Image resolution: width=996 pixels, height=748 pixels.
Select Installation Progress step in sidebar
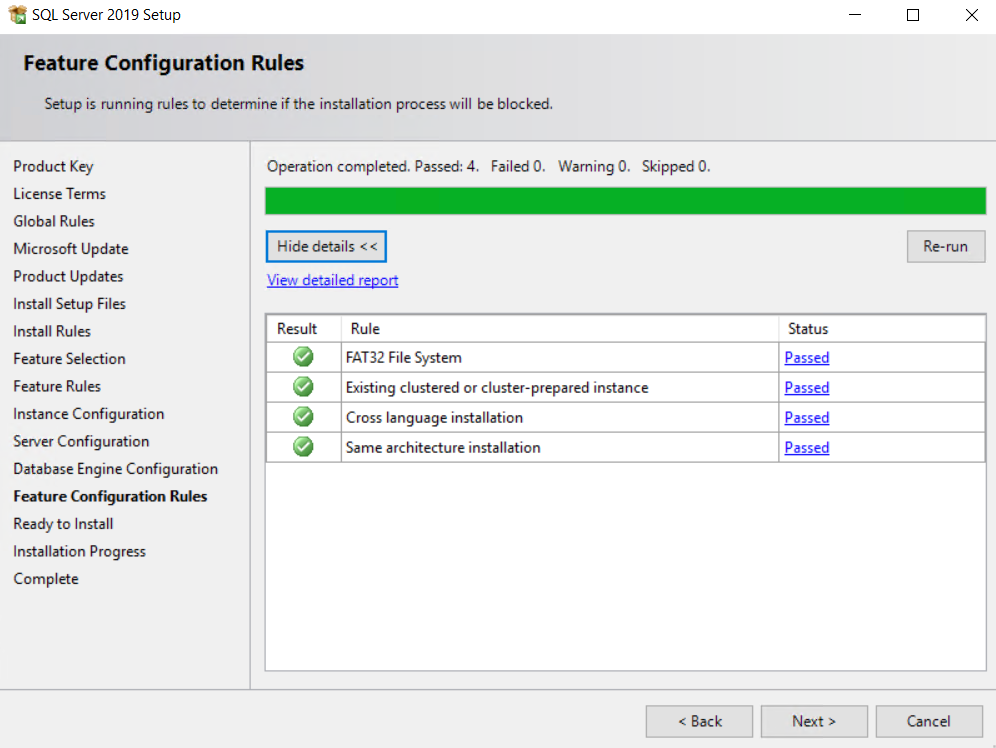(79, 551)
